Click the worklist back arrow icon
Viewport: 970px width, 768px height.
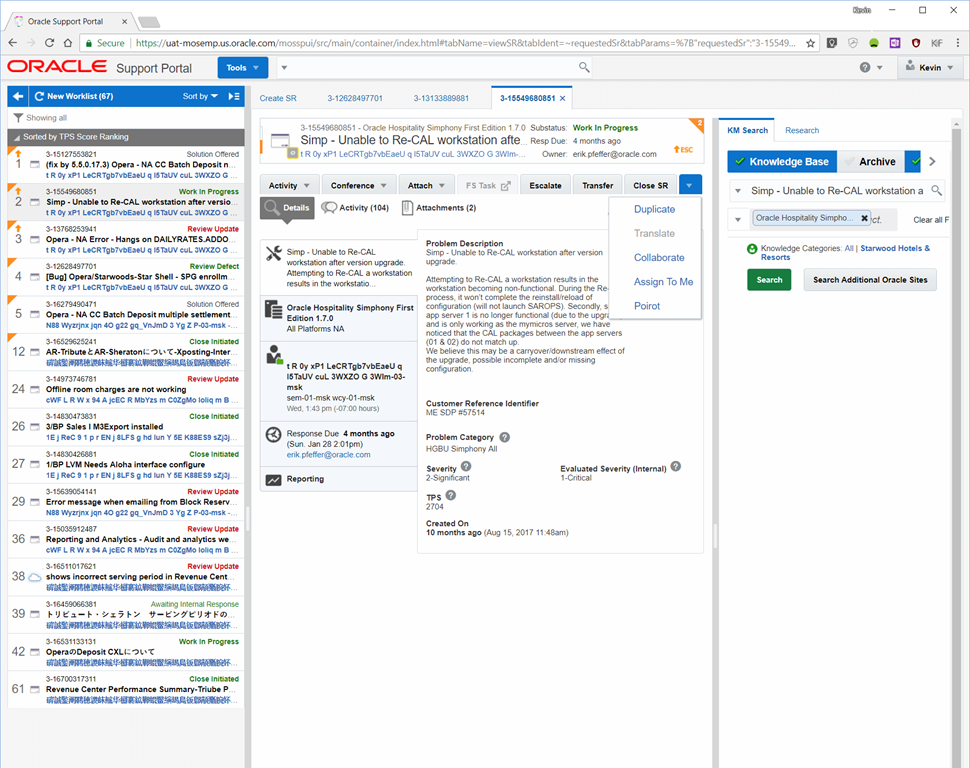(x=18, y=96)
